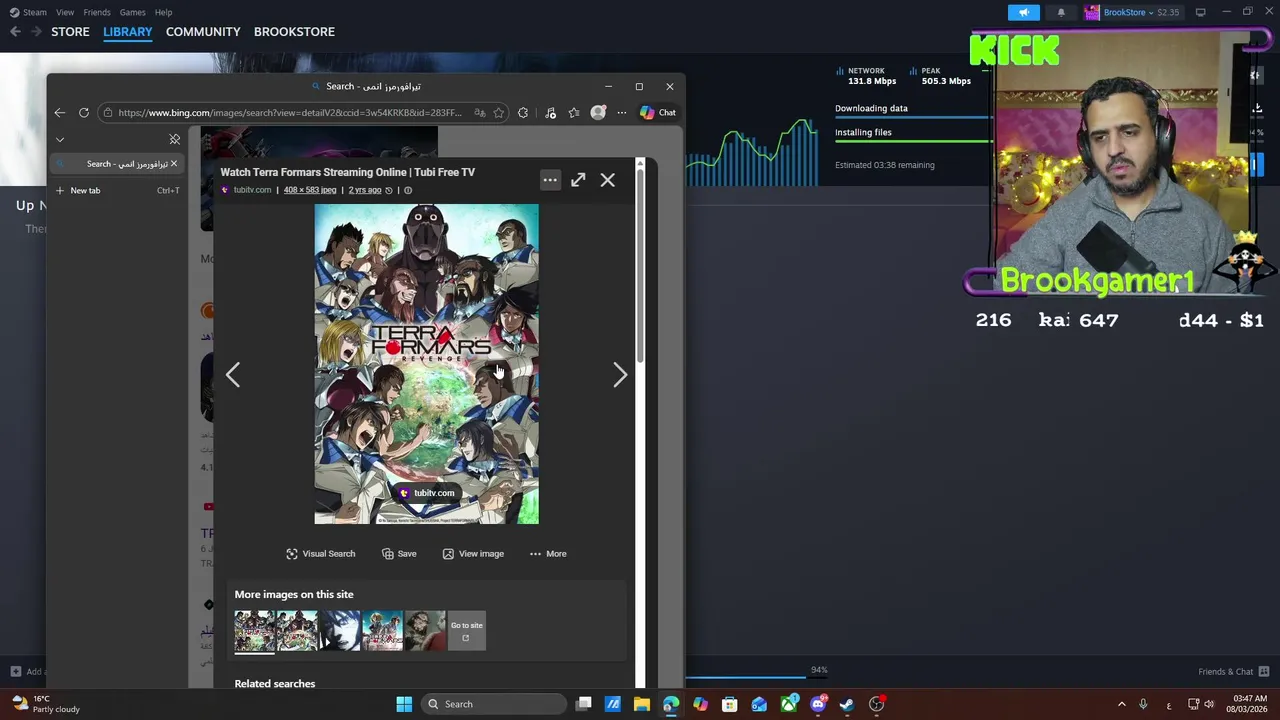The width and height of the screenshot is (1280, 720).
Task: Open the image detail three-dots menu
Action: click(550, 180)
